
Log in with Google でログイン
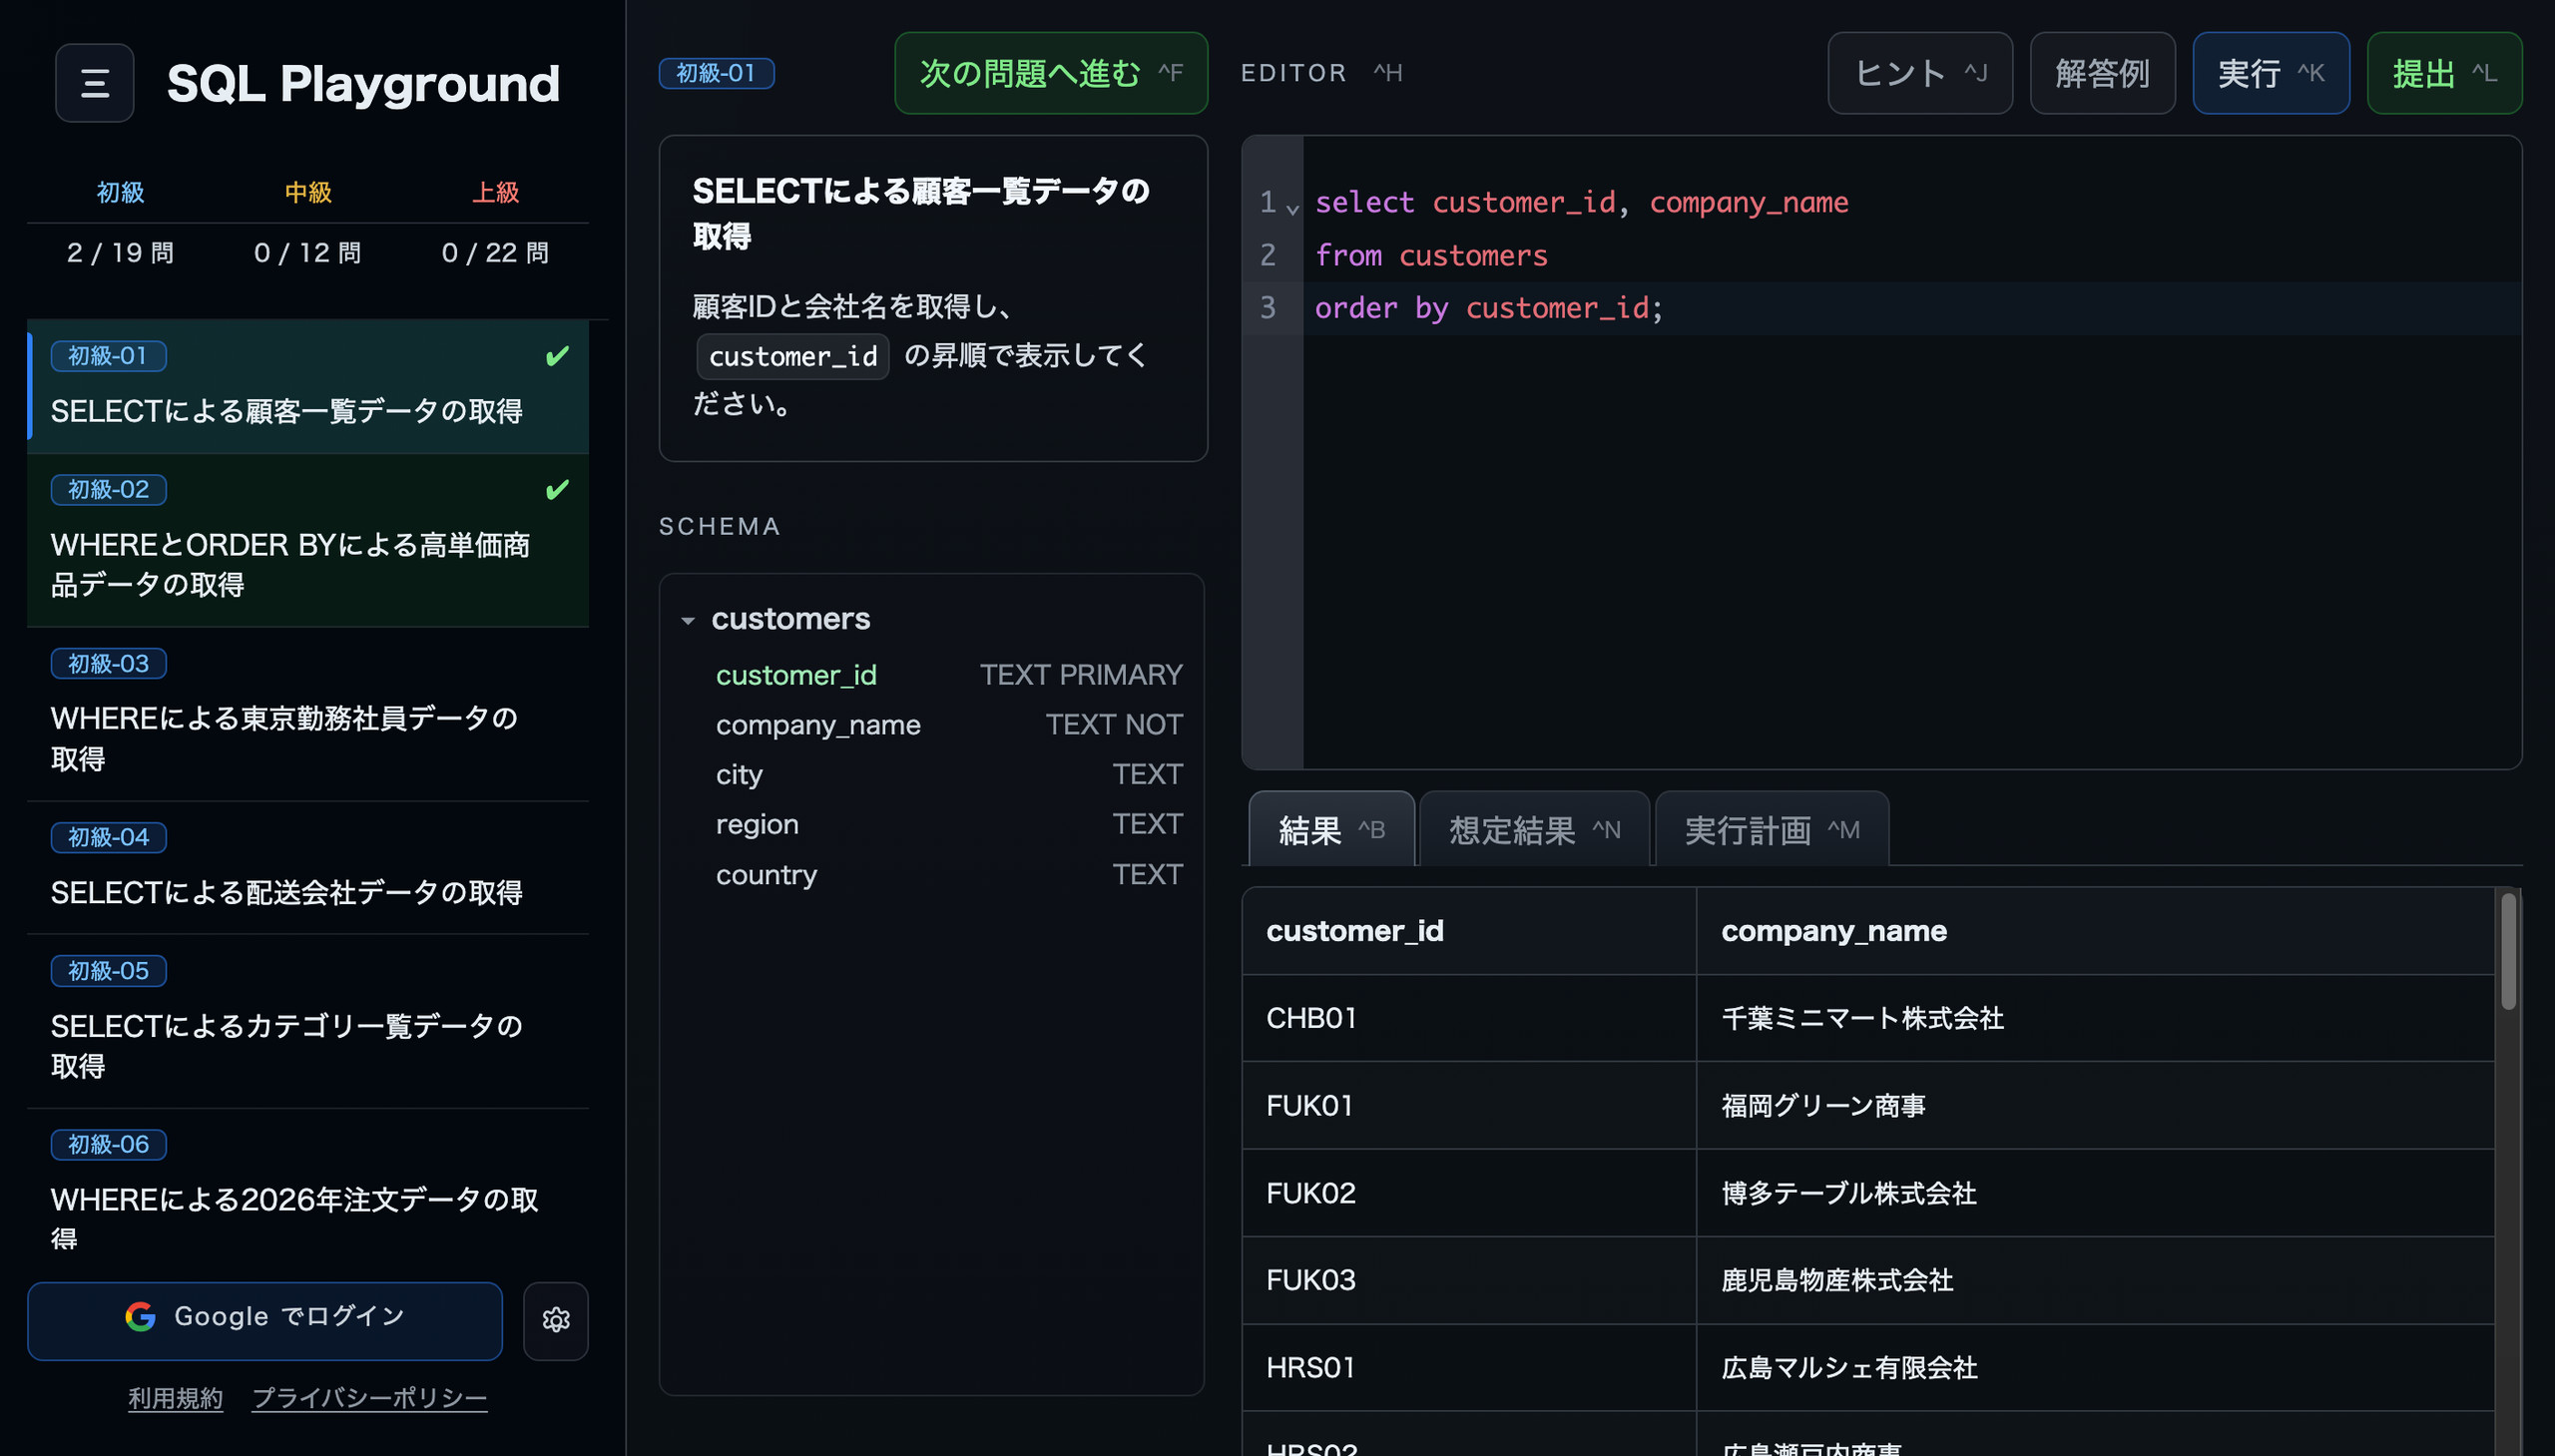click(265, 1321)
